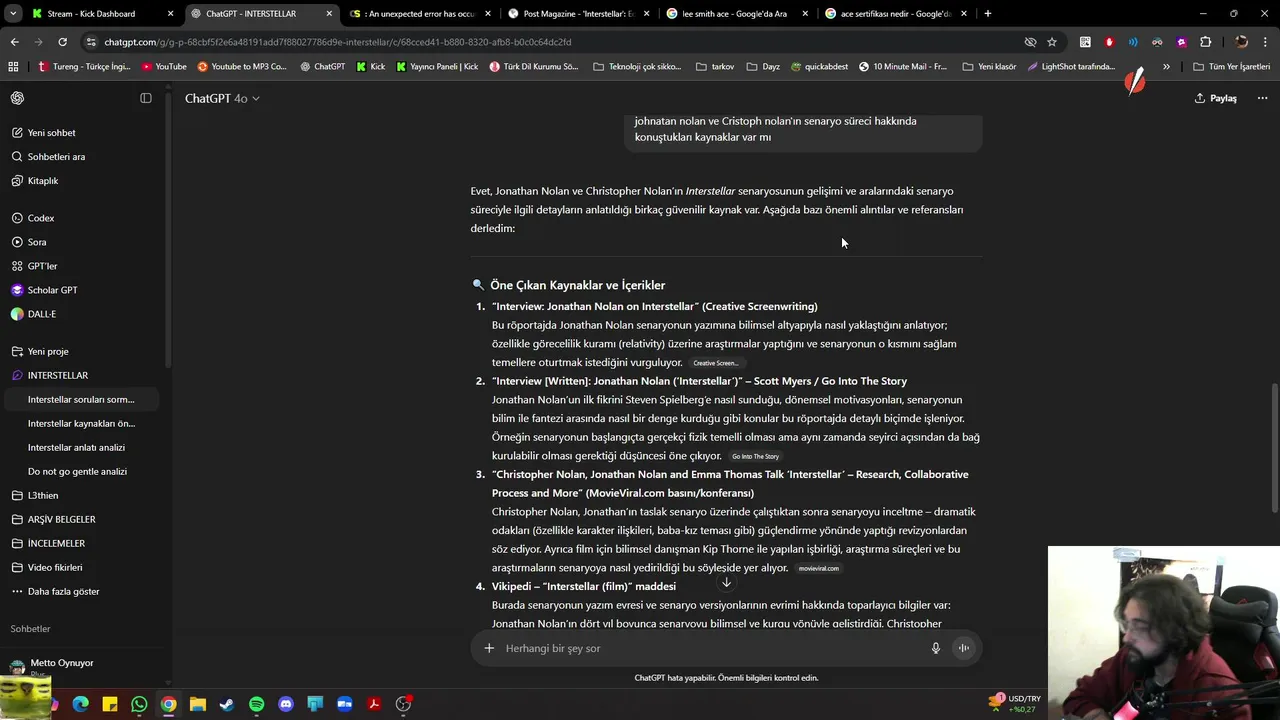Screen dimensions: 1280x720
Task: Open the tab search dropdown arrow
Action: coord(12,14)
